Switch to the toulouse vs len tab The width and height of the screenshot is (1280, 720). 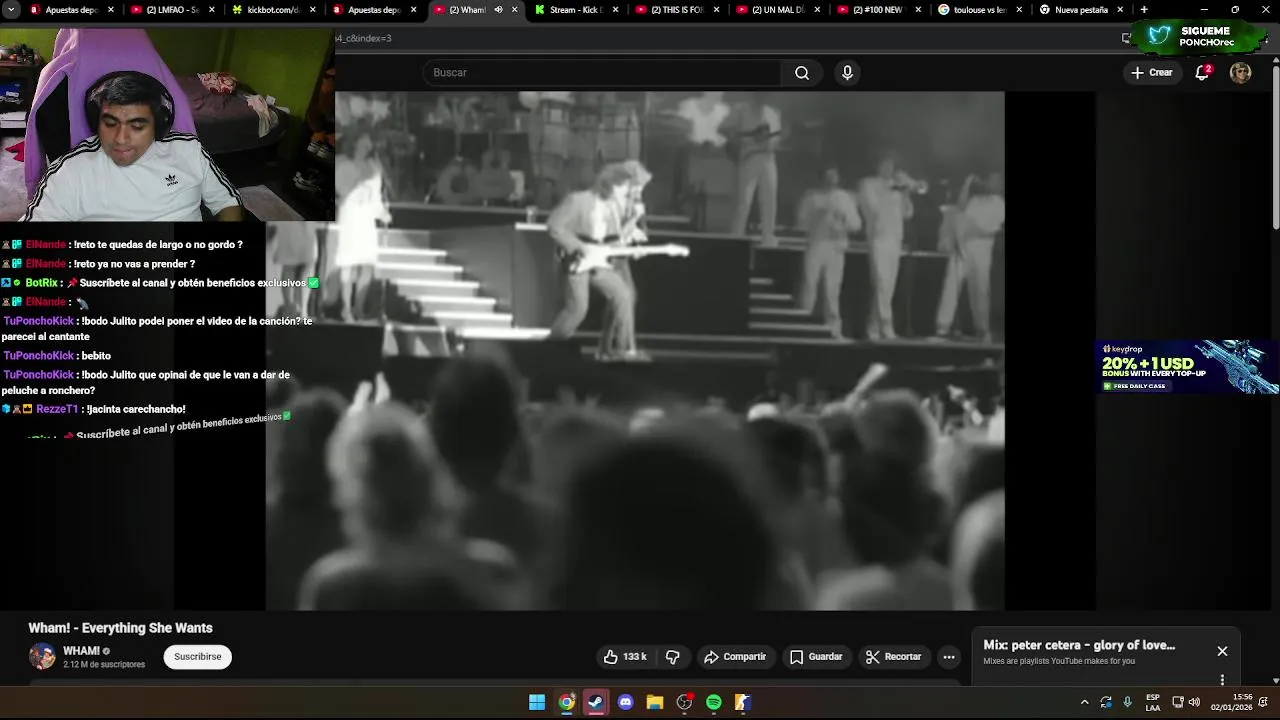980,10
